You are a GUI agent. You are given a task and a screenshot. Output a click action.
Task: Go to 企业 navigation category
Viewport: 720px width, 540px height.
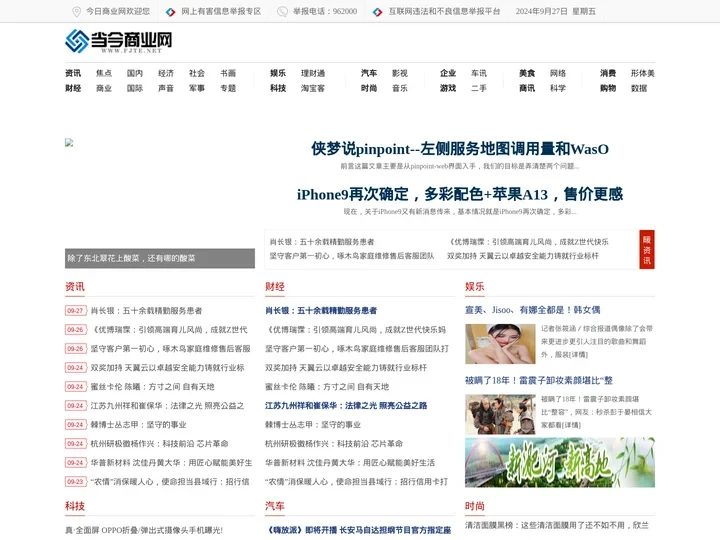[448, 73]
